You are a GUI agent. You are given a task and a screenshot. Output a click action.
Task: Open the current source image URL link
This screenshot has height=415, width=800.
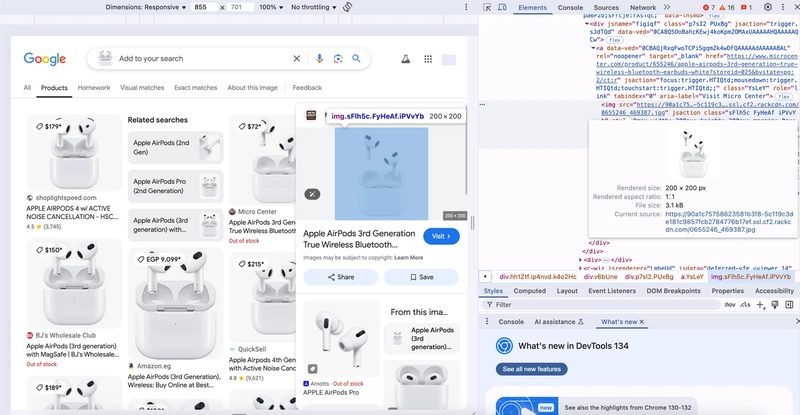tap(729, 222)
